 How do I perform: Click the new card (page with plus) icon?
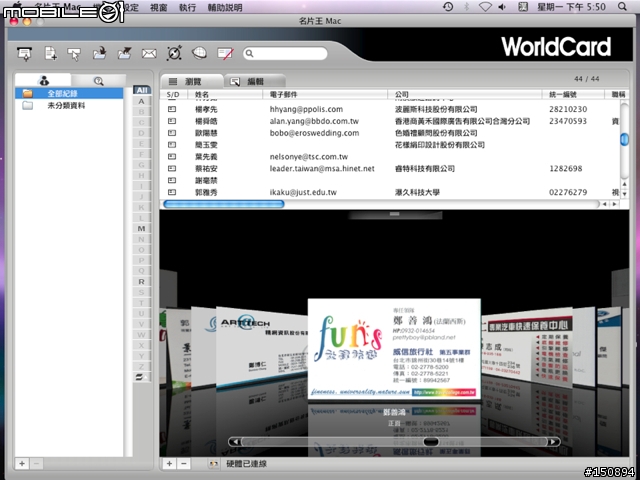pyautogui.click(x=51, y=53)
